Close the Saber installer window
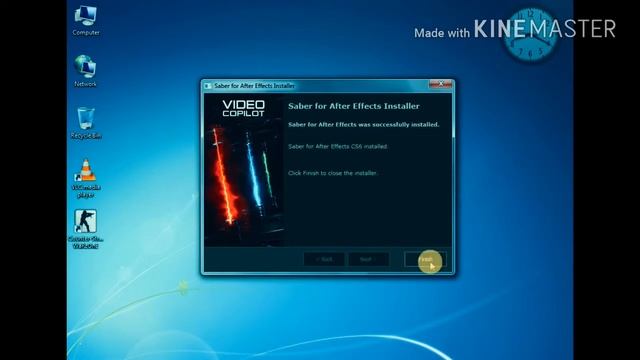The image size is (640, 360). point(440,84)
